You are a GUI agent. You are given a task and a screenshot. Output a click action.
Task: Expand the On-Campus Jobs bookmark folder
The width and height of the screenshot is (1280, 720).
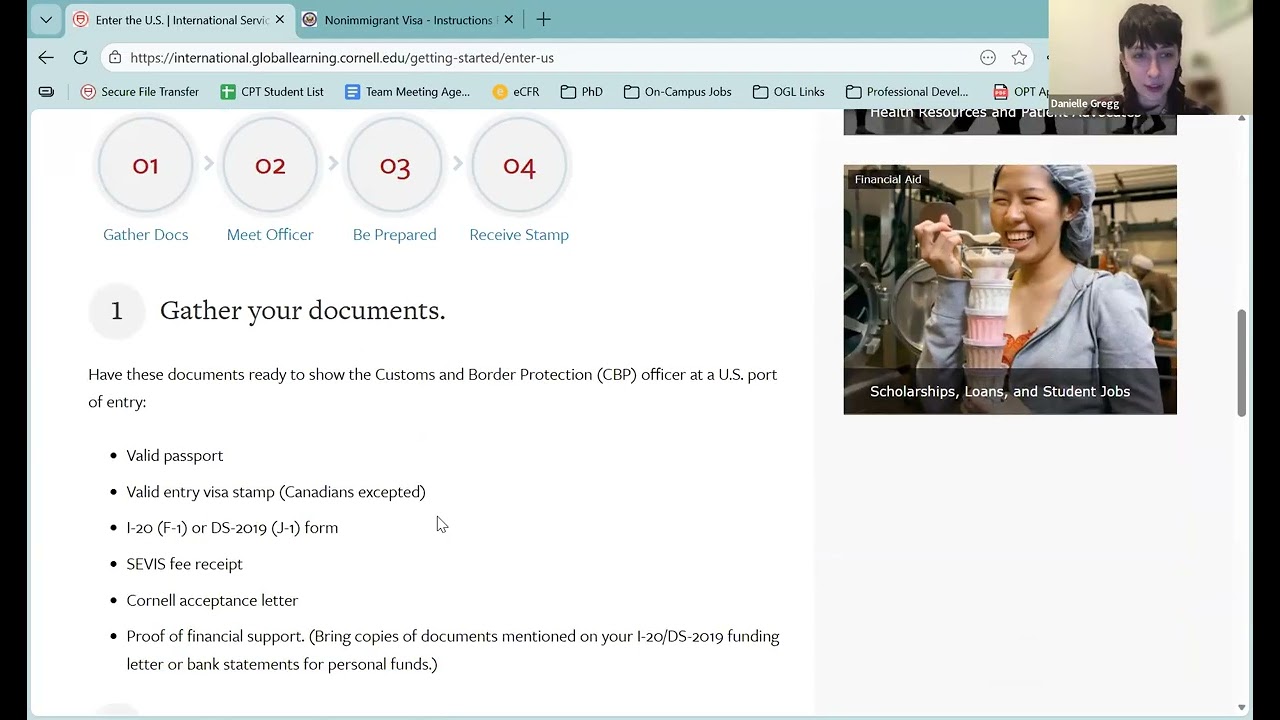click(x=678, y=92)
